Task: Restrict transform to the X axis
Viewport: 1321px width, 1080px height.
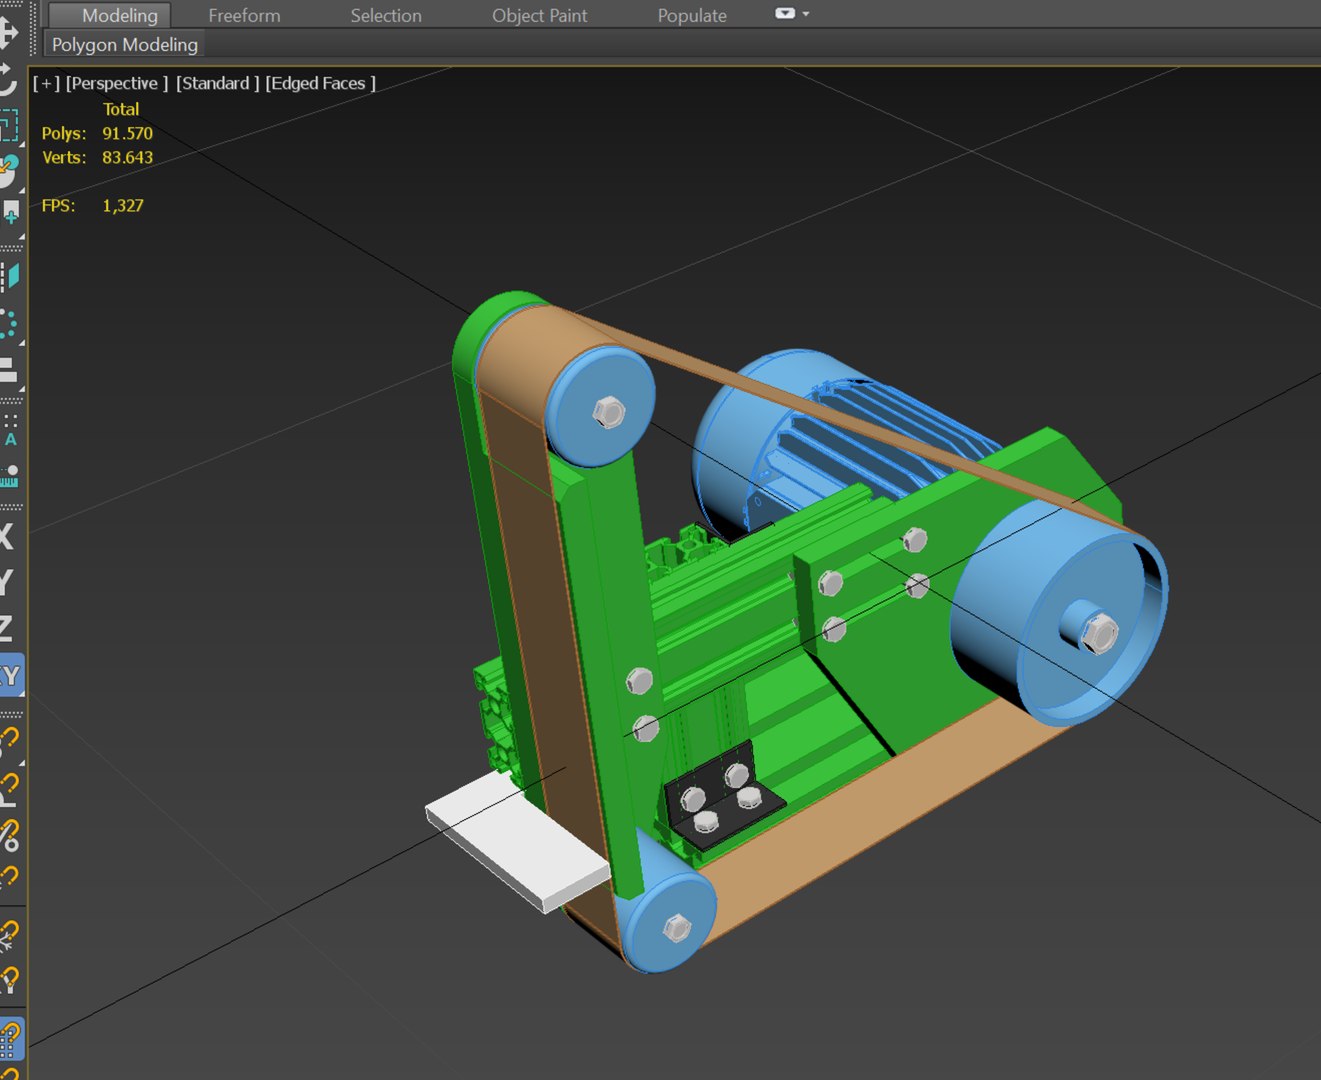Action: (x=7, y=536)
